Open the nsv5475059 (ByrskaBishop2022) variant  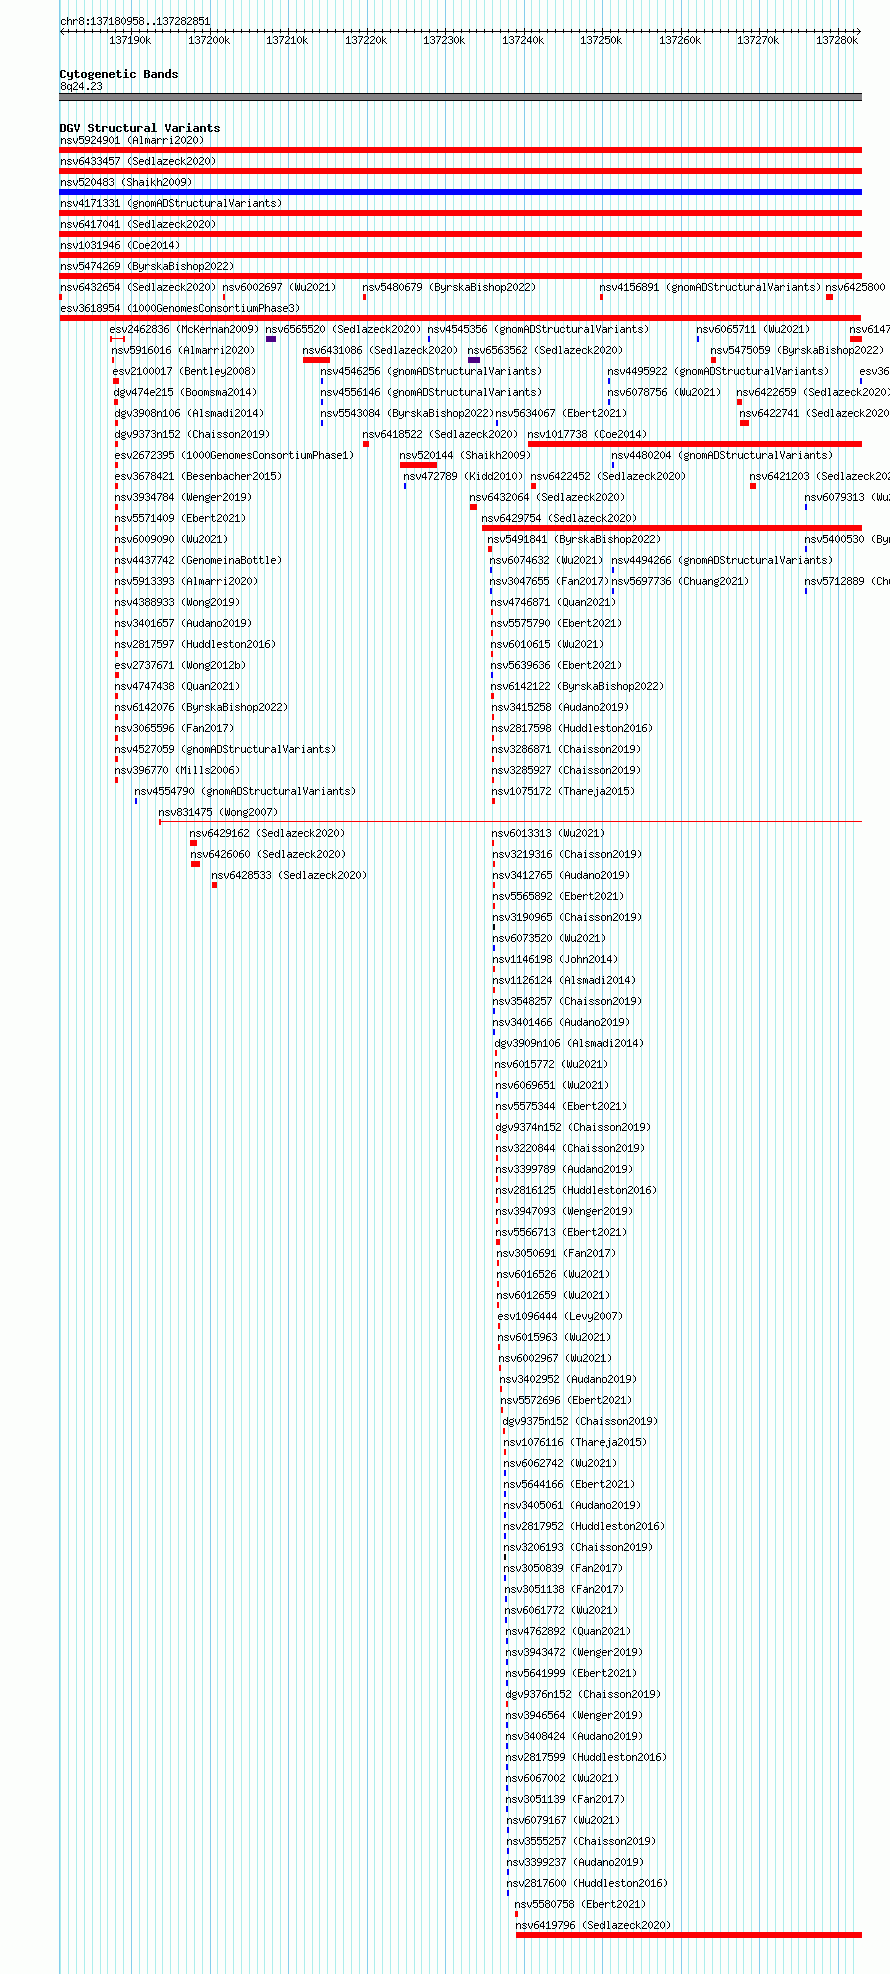(797, 350)
